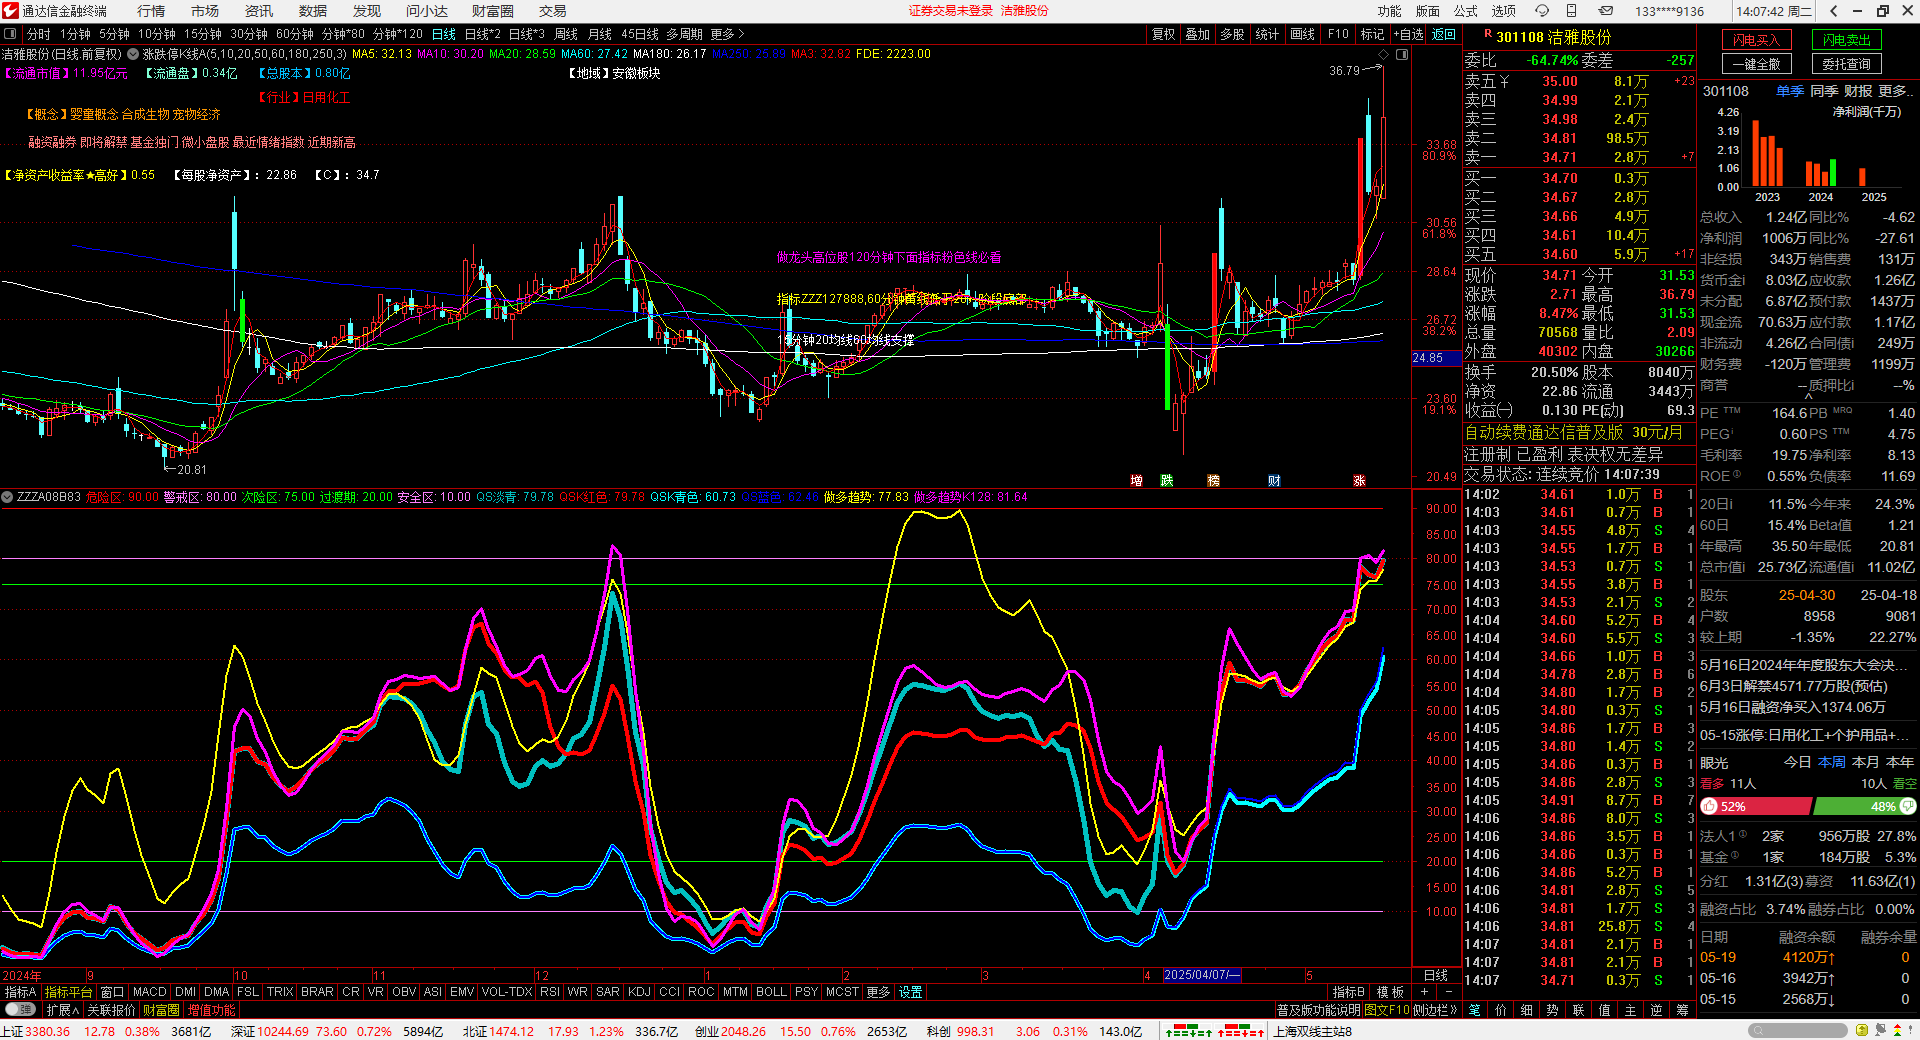Open the 普及版功能说明 link
Viewport: 1920px width, 1040px height.
click(x=1318, y=1010)
